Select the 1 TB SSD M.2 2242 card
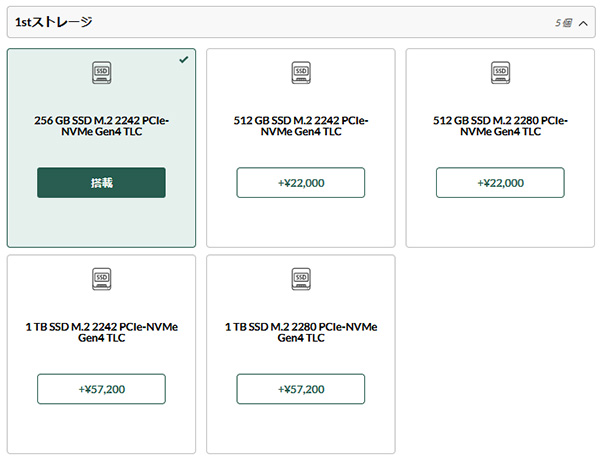 click(101, 354)
